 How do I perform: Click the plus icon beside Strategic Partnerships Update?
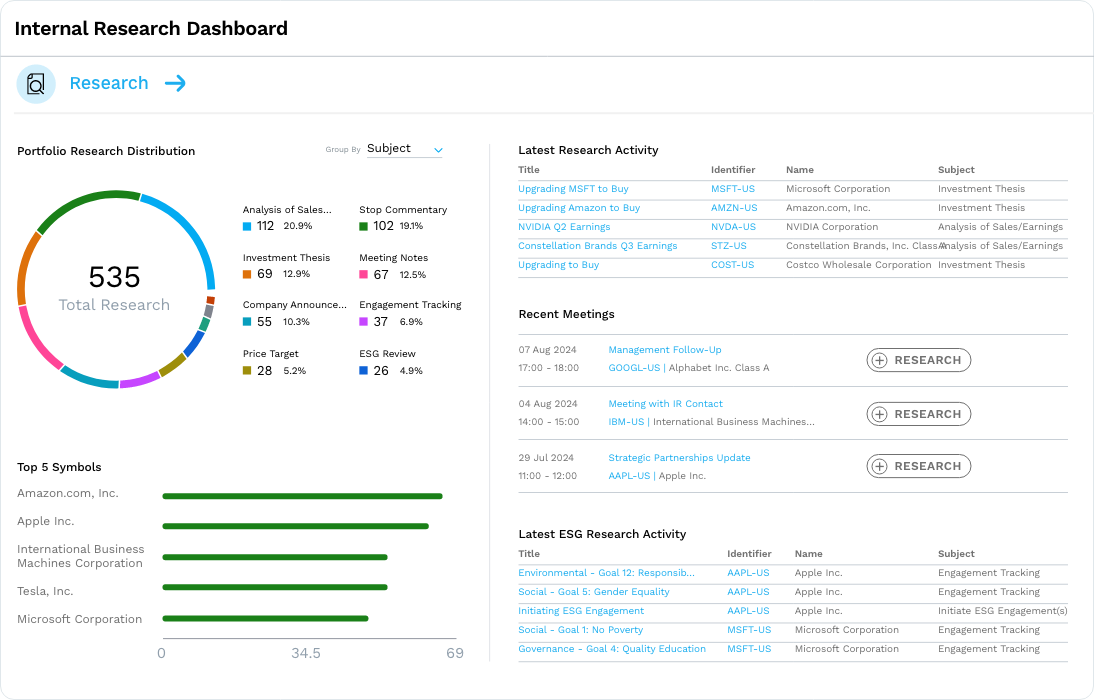coord(881,465)
